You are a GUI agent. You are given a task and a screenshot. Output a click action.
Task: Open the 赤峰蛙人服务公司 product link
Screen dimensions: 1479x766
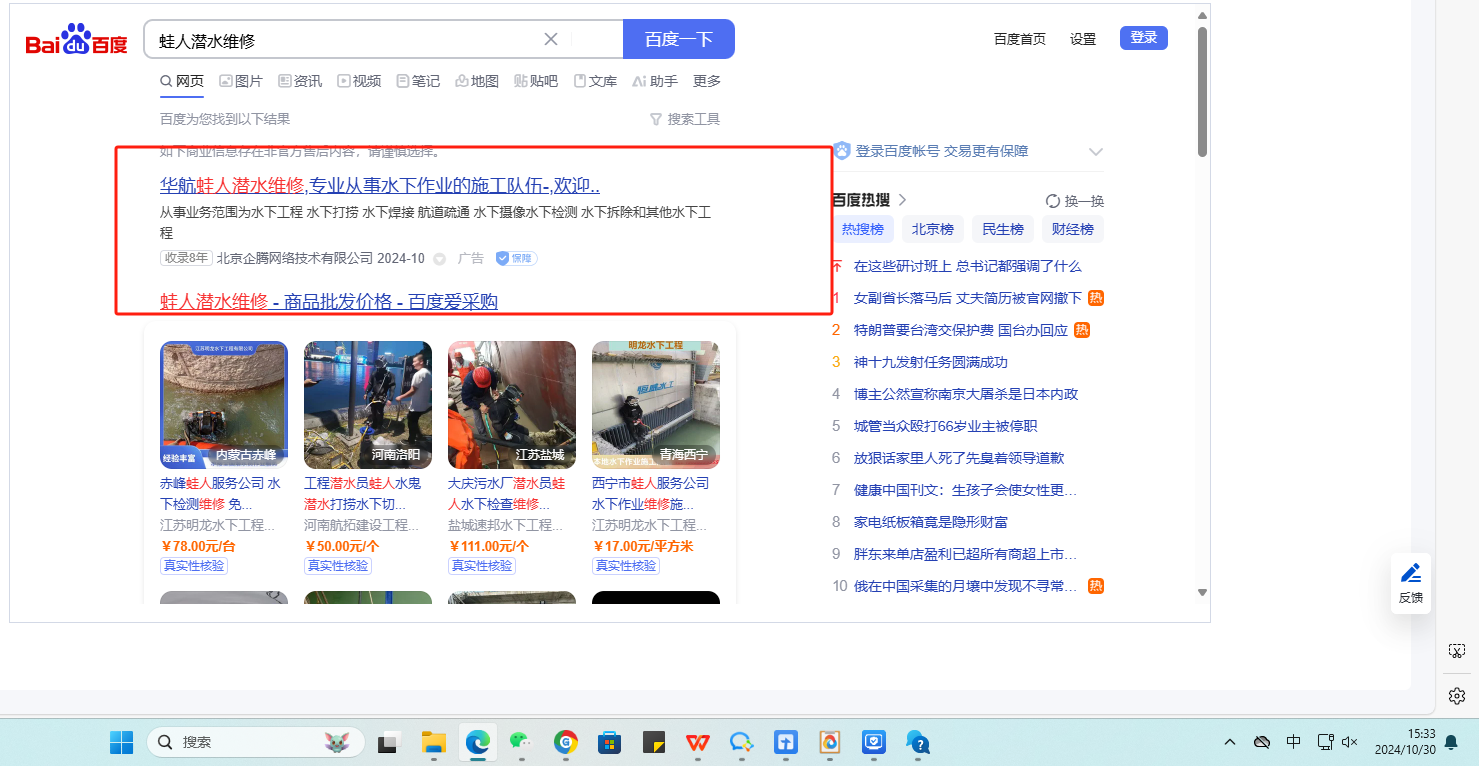(x=220, y=493)
